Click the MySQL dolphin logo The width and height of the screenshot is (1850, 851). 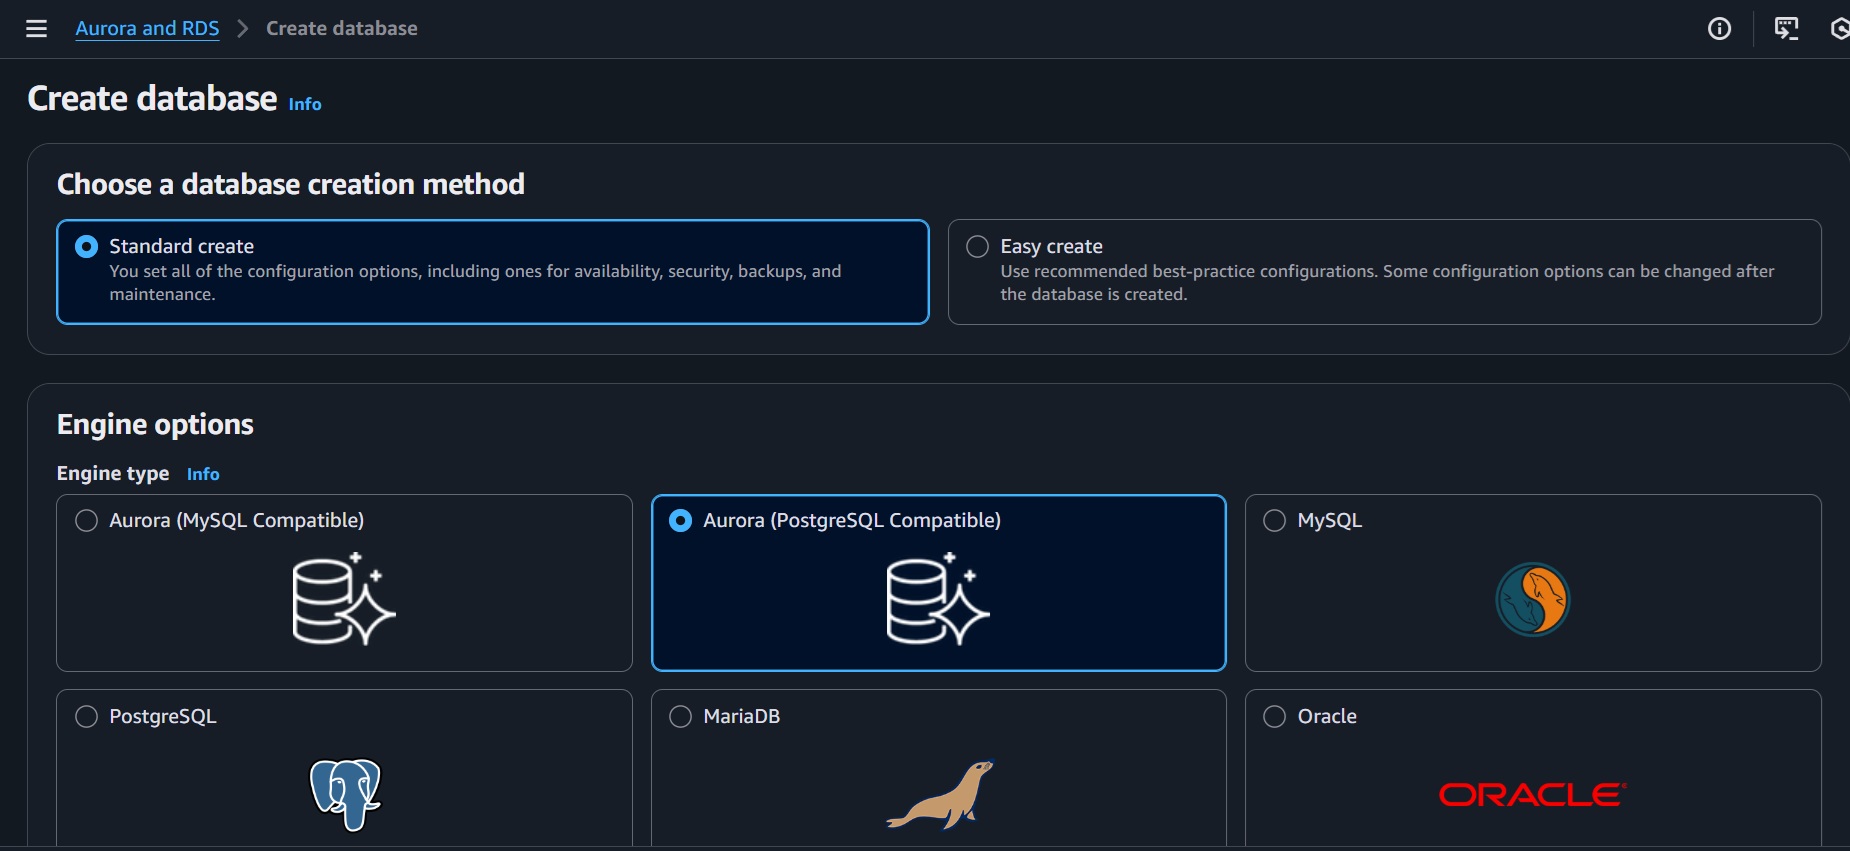[1533, 599]
